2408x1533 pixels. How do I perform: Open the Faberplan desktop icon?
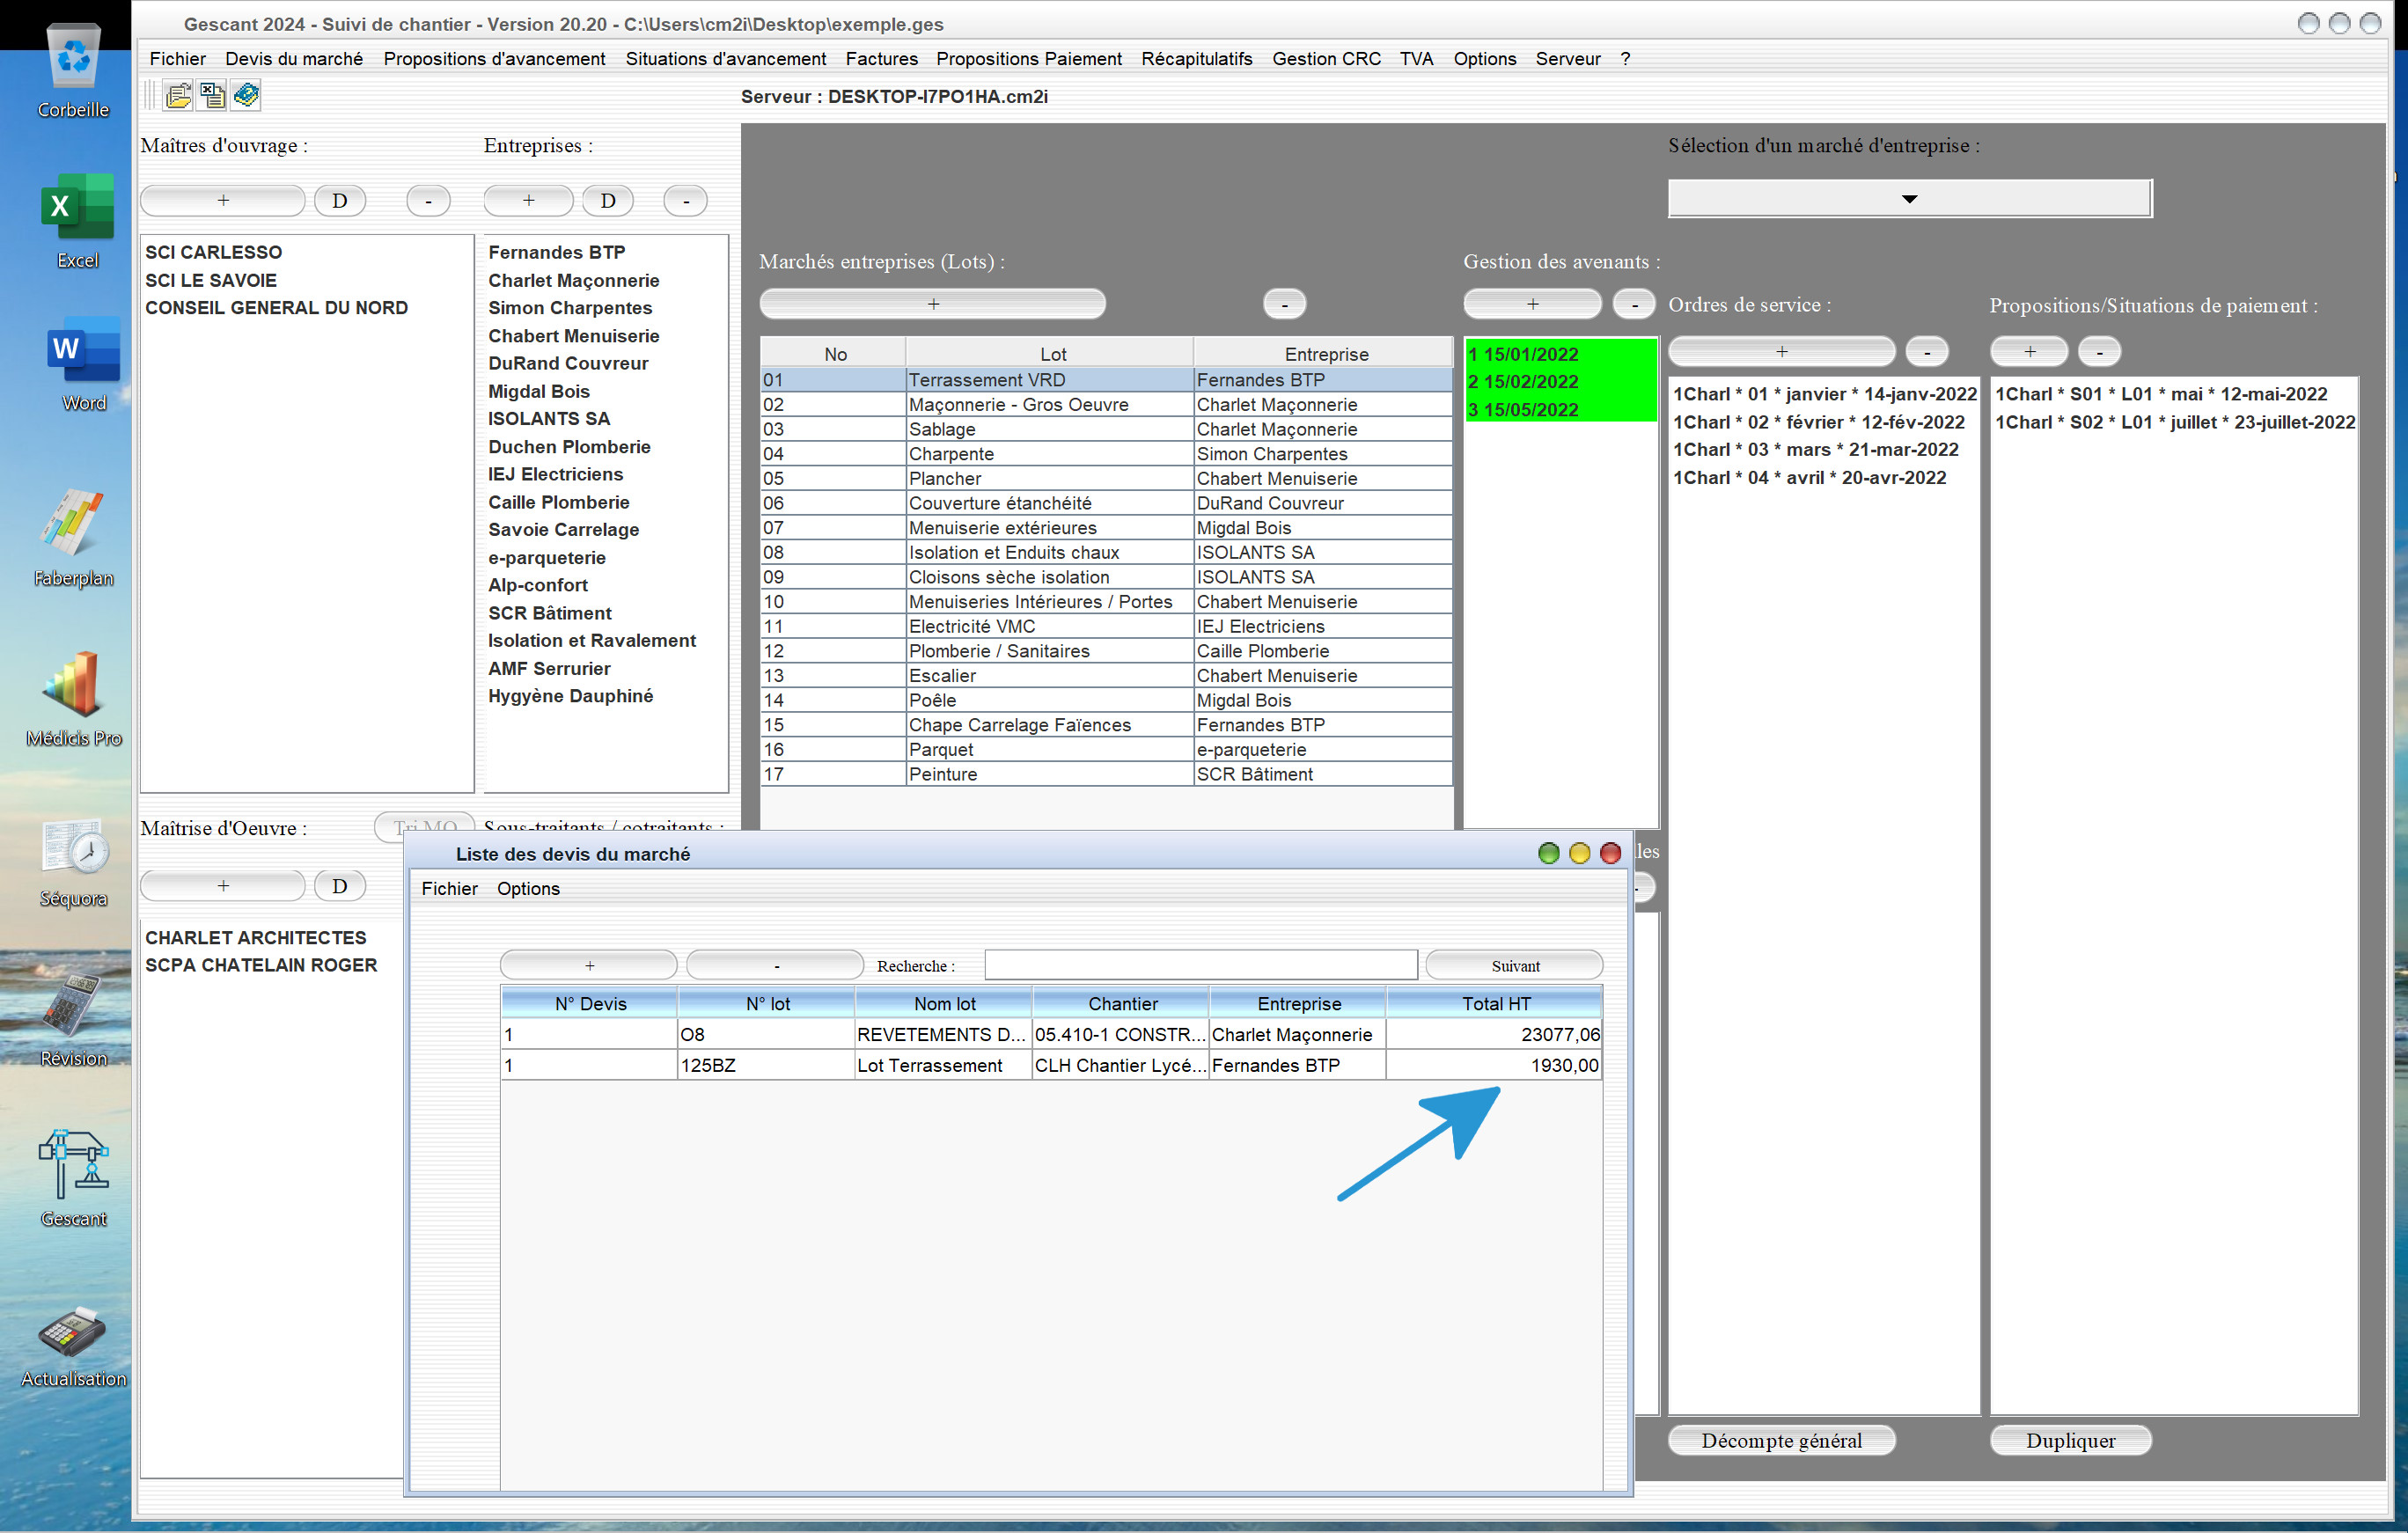coord(73,538)
